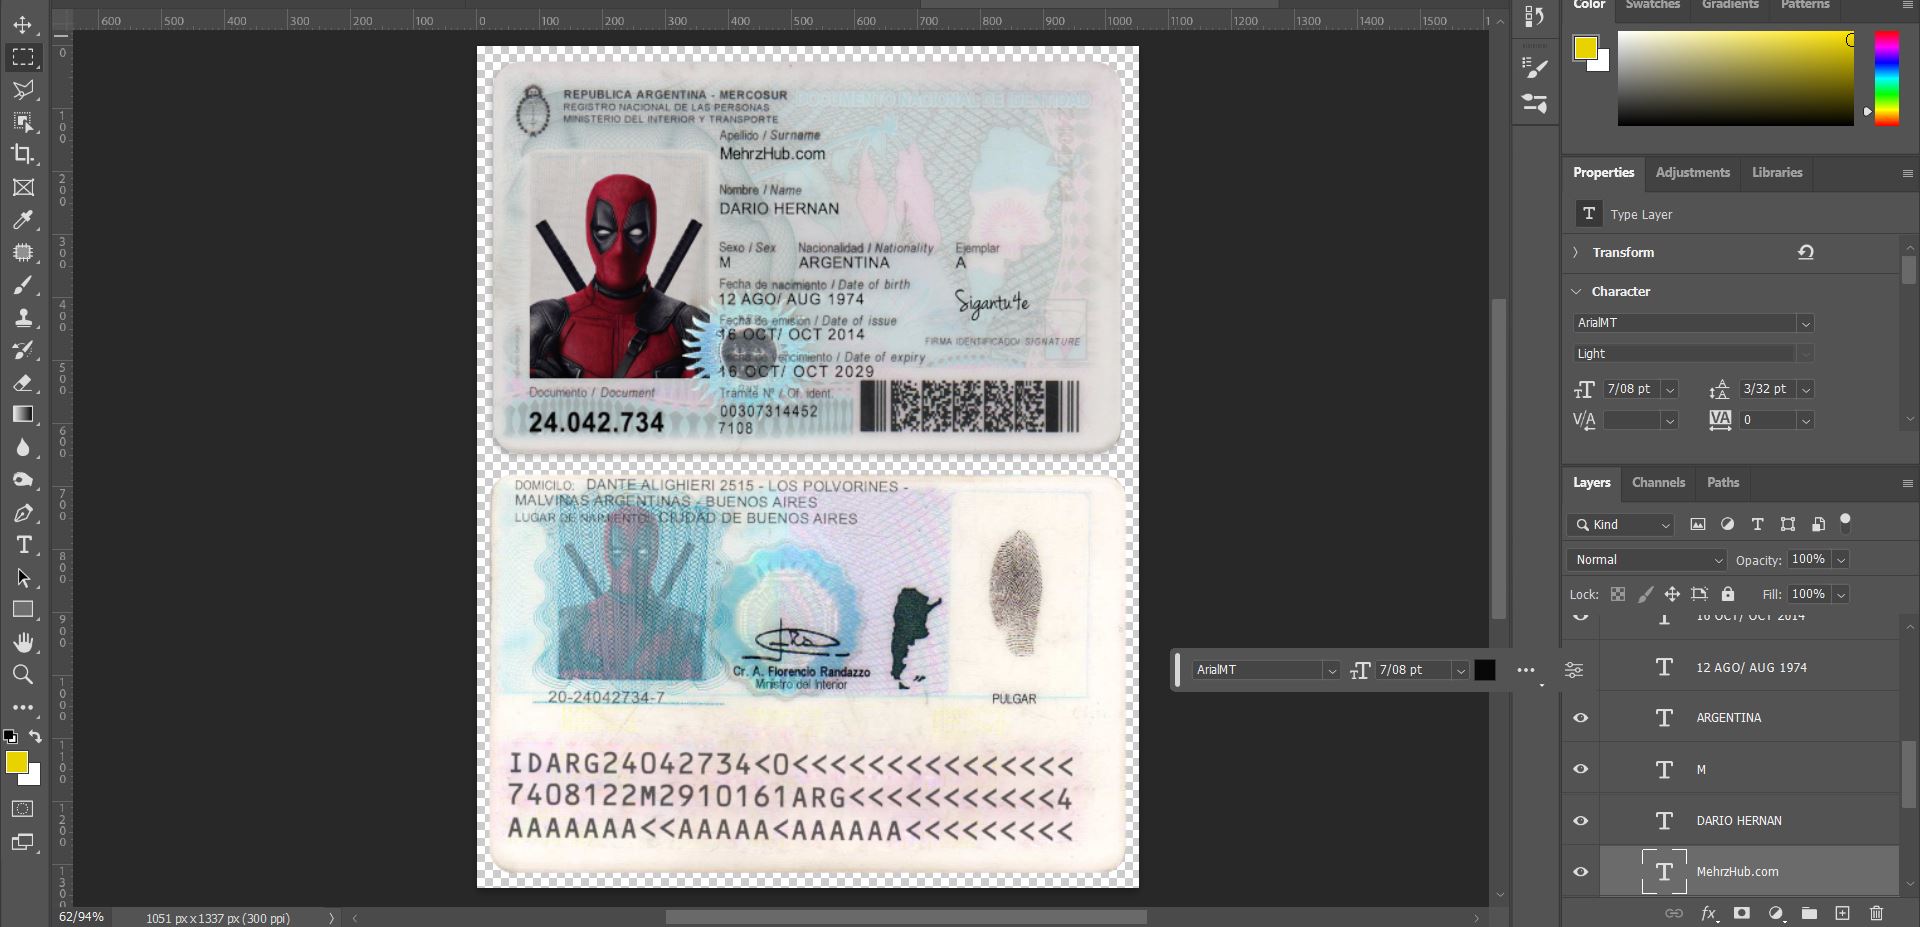Open the layer blend mode Normal dropdown

(1646, 560)
